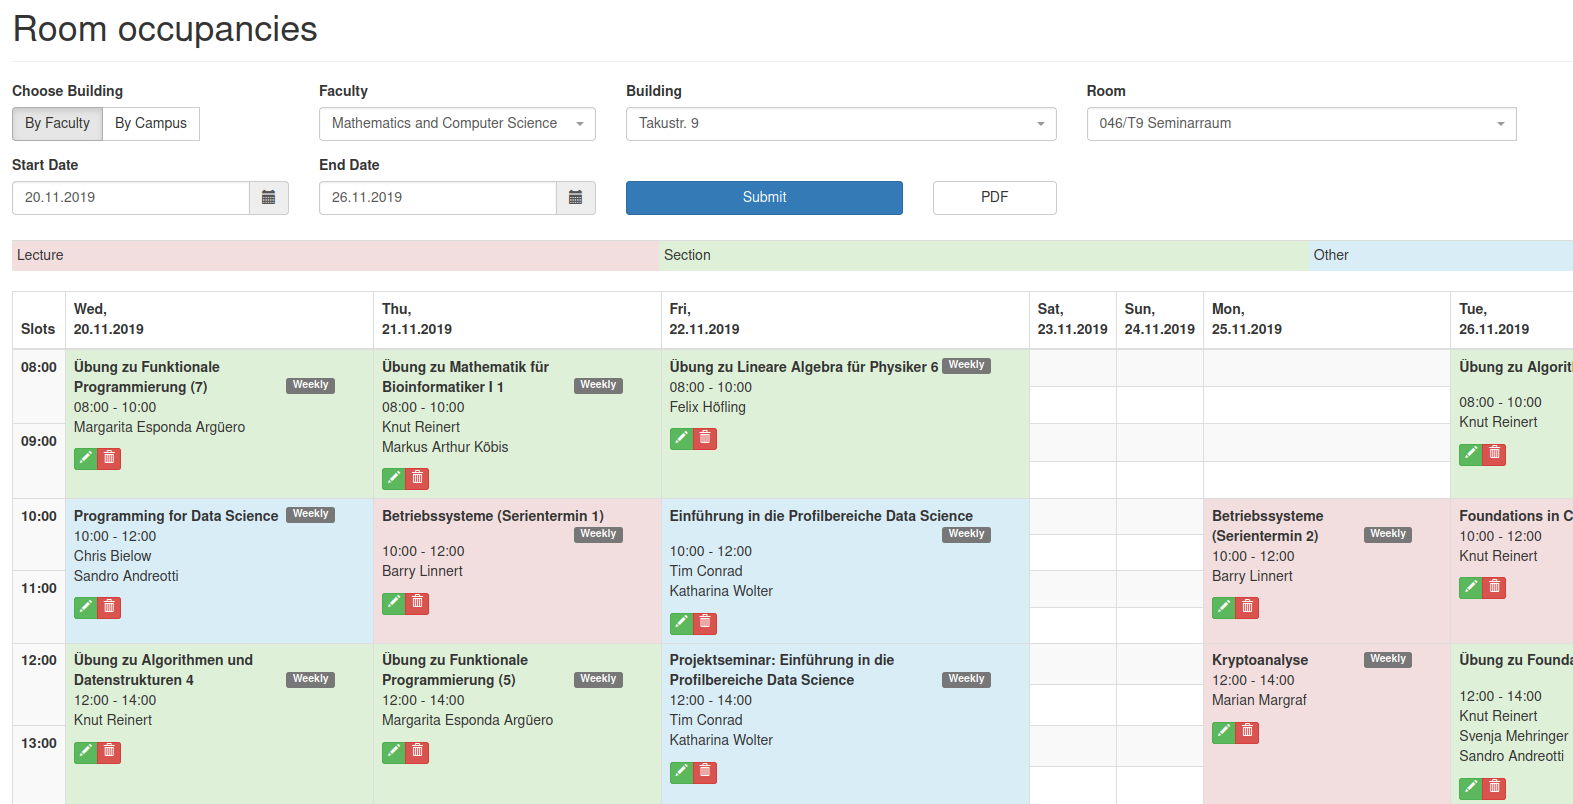Click the Kryptoanalyse event title
1573x804 pixels.
point(1260,661)
